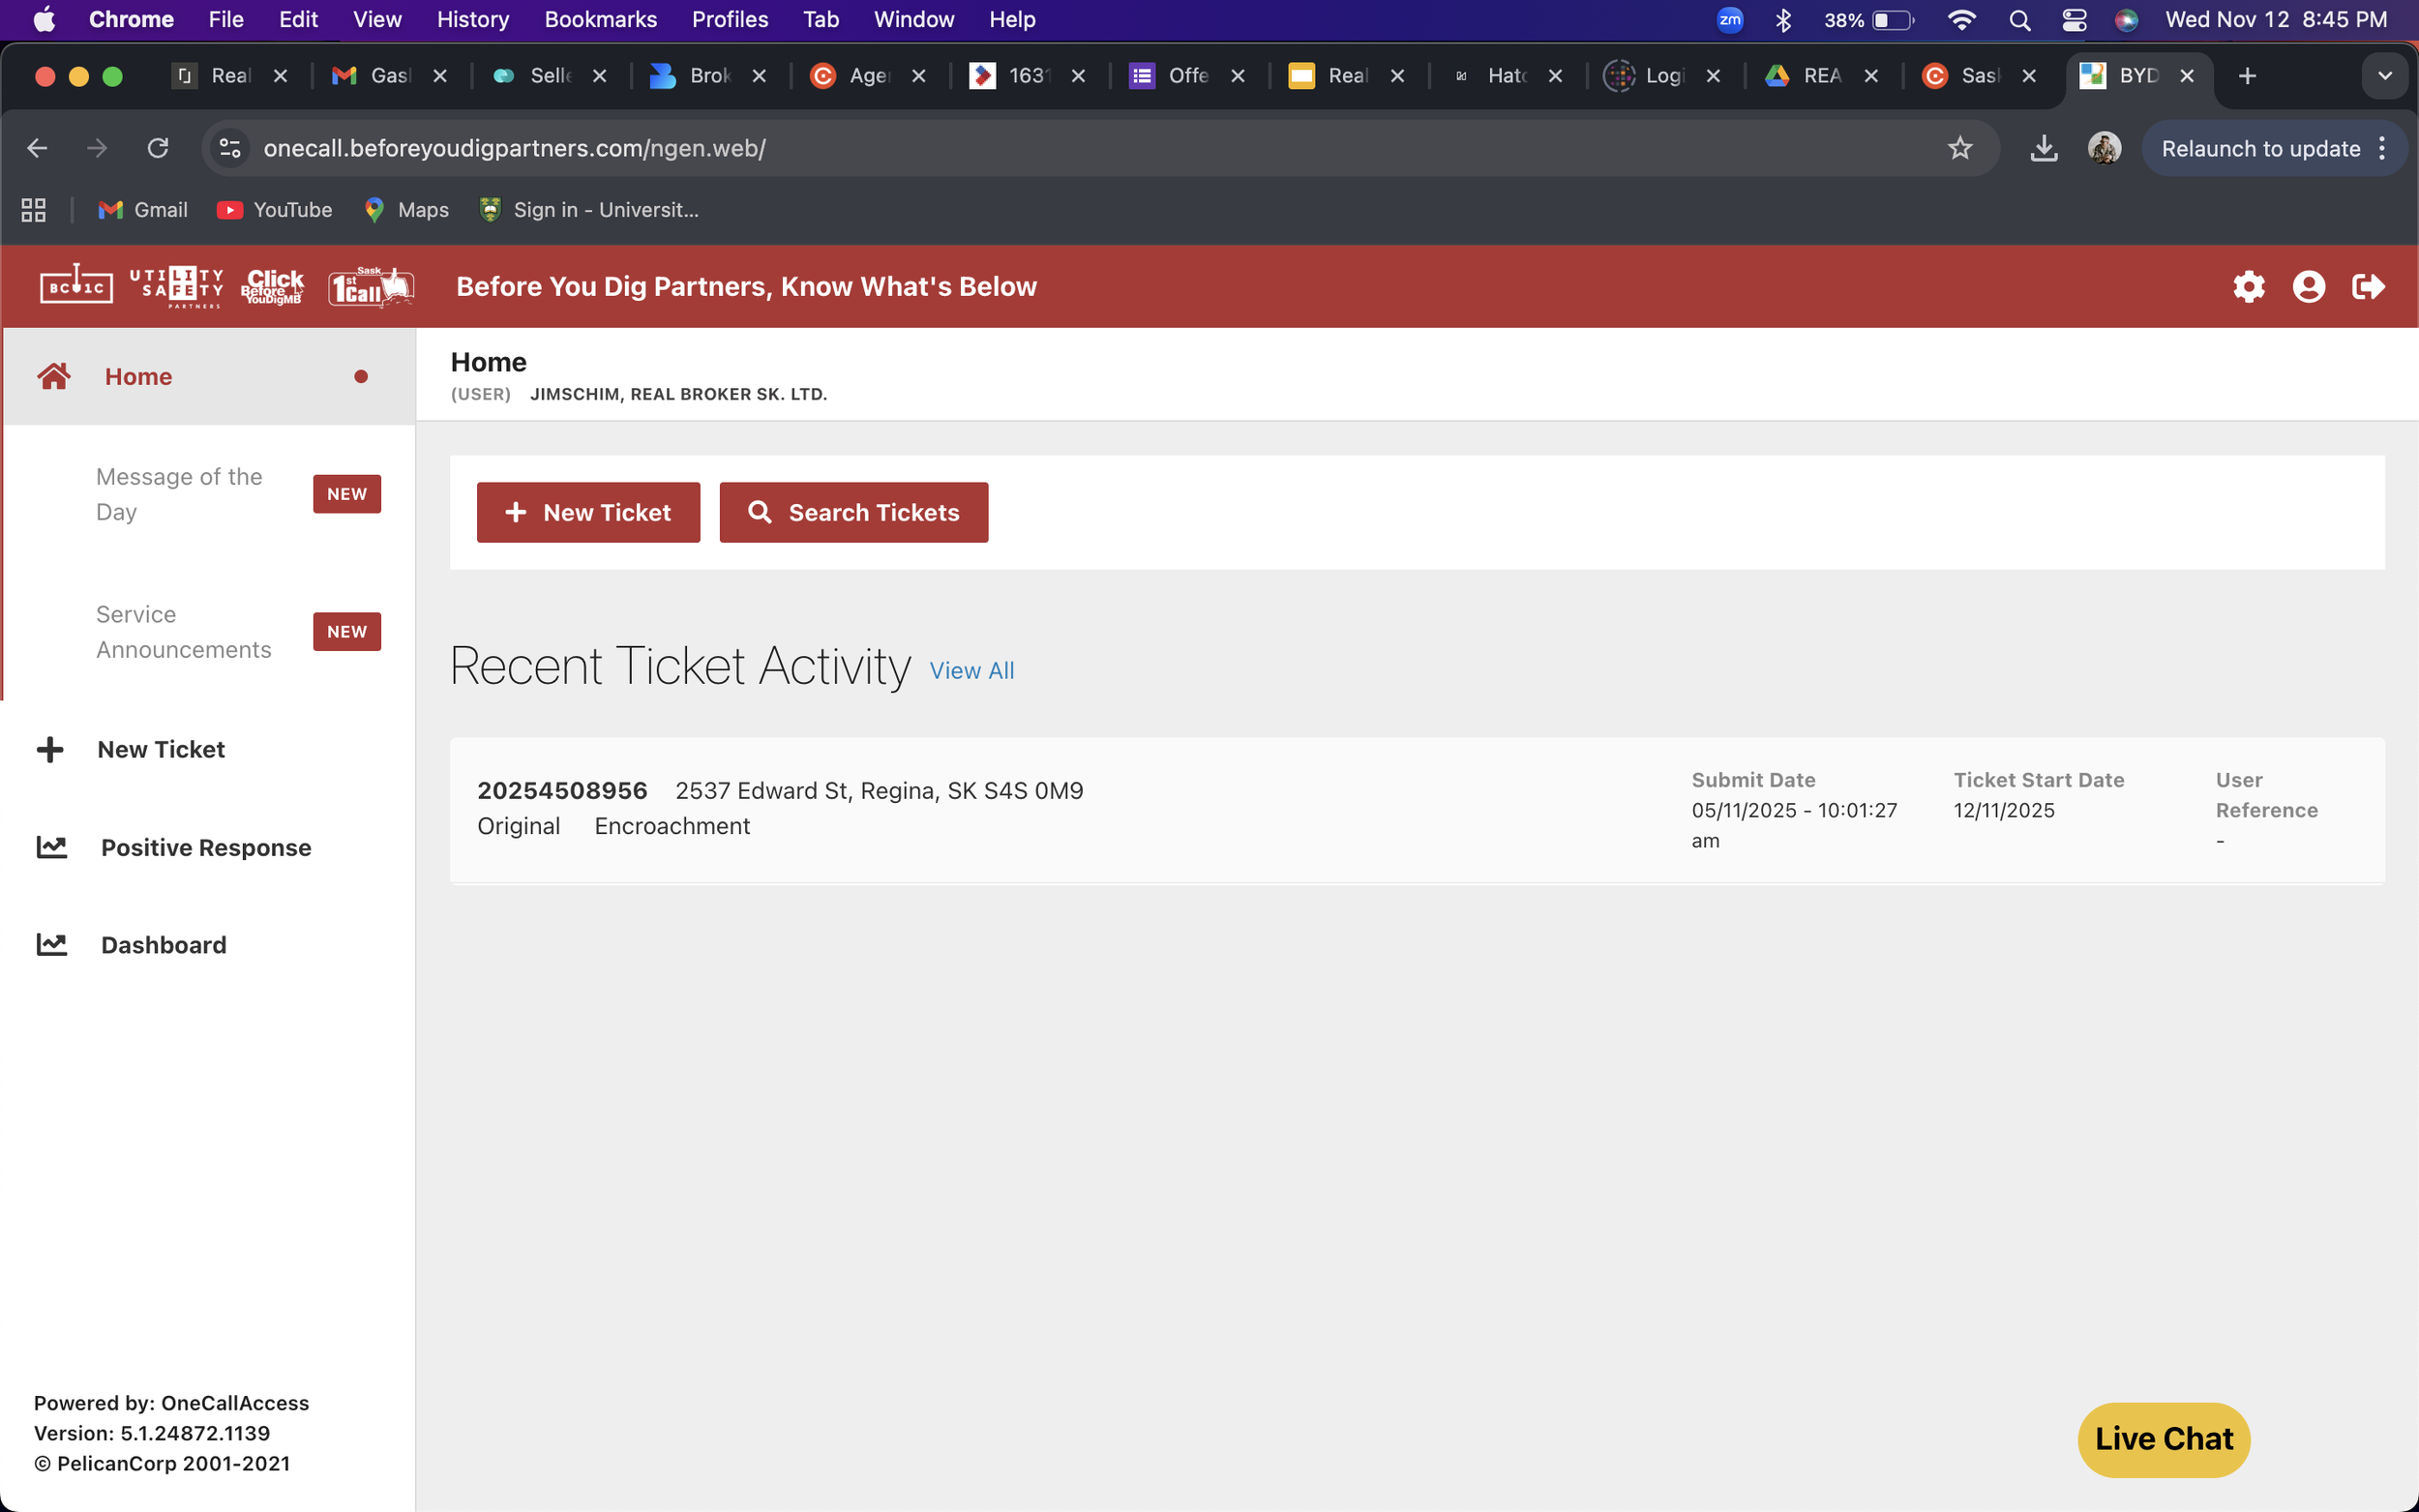This screenshot has height=1512, width=2419.
Task: Open ticket 20254508956 in recent activity
Action: tap(562, 790)
